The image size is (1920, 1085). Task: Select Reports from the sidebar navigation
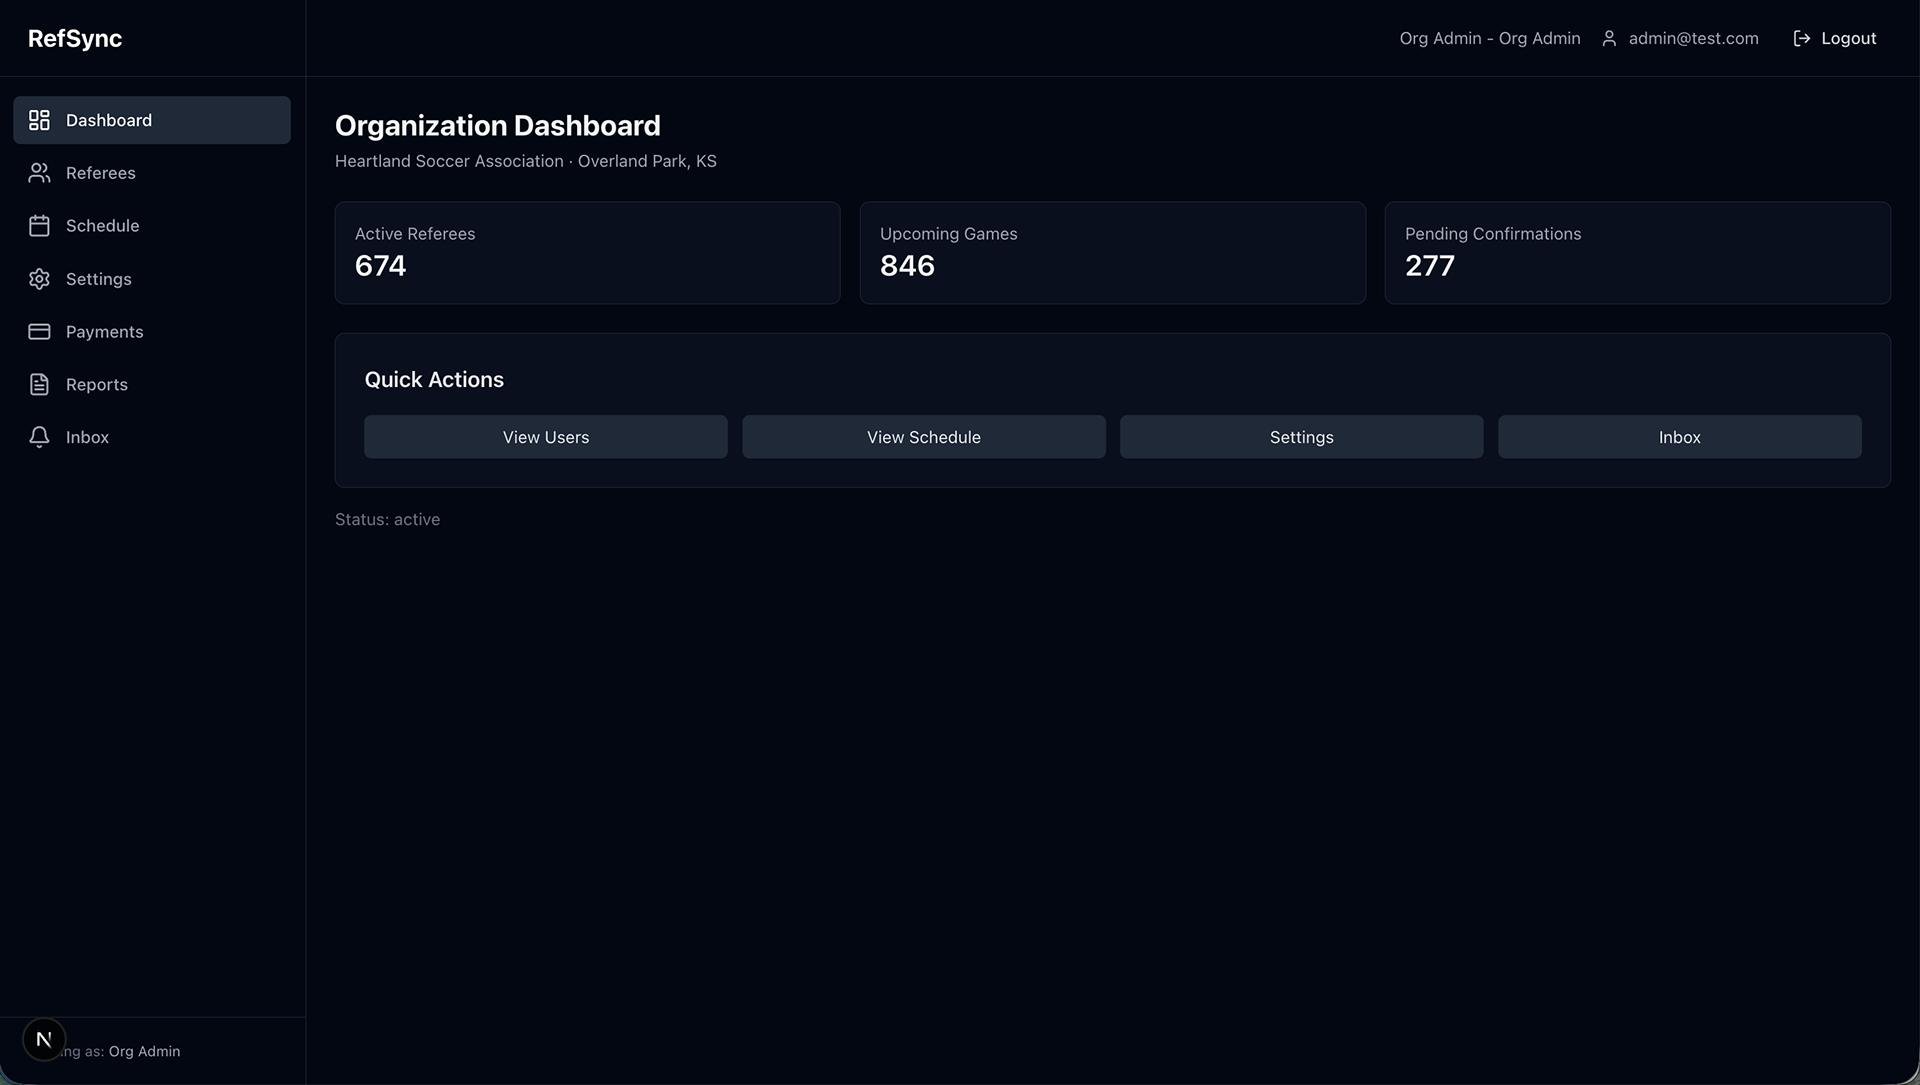96,385
